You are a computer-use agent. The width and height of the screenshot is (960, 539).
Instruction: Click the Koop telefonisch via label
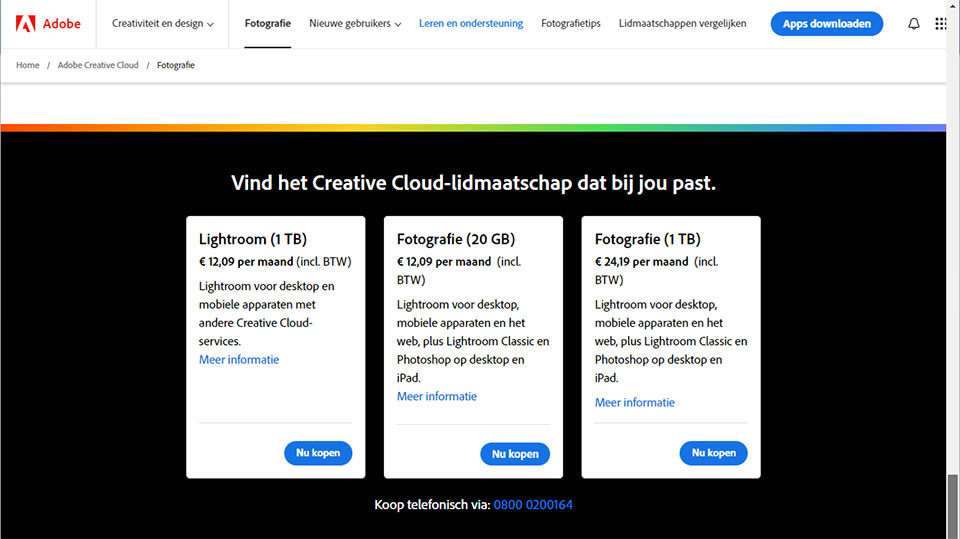coord(432,505)
